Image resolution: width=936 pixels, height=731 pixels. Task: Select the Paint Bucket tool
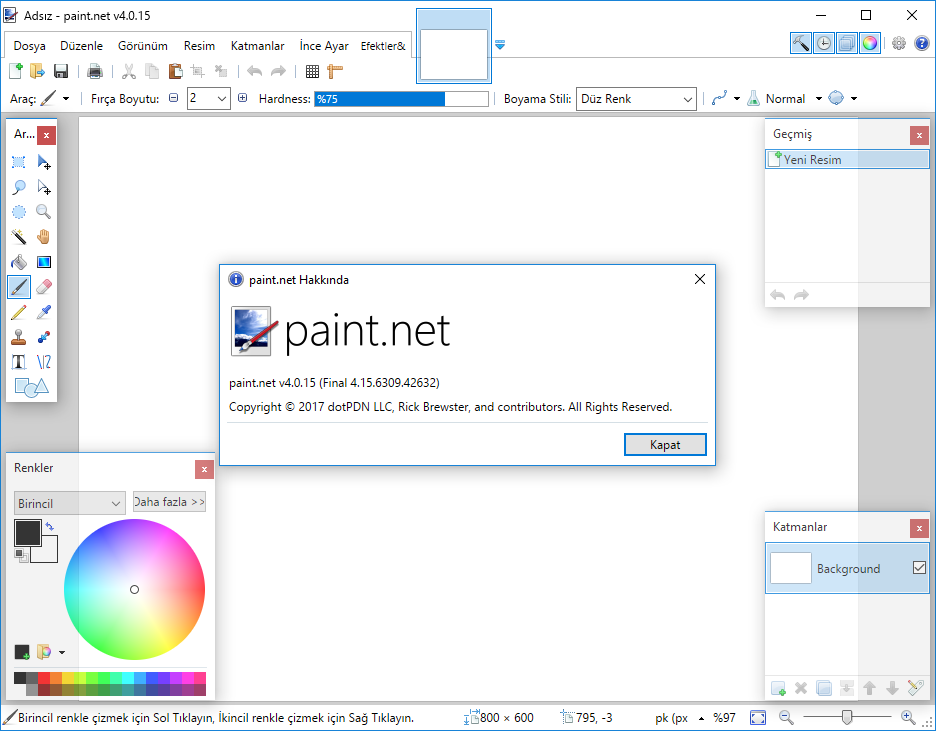coord(19,262)
